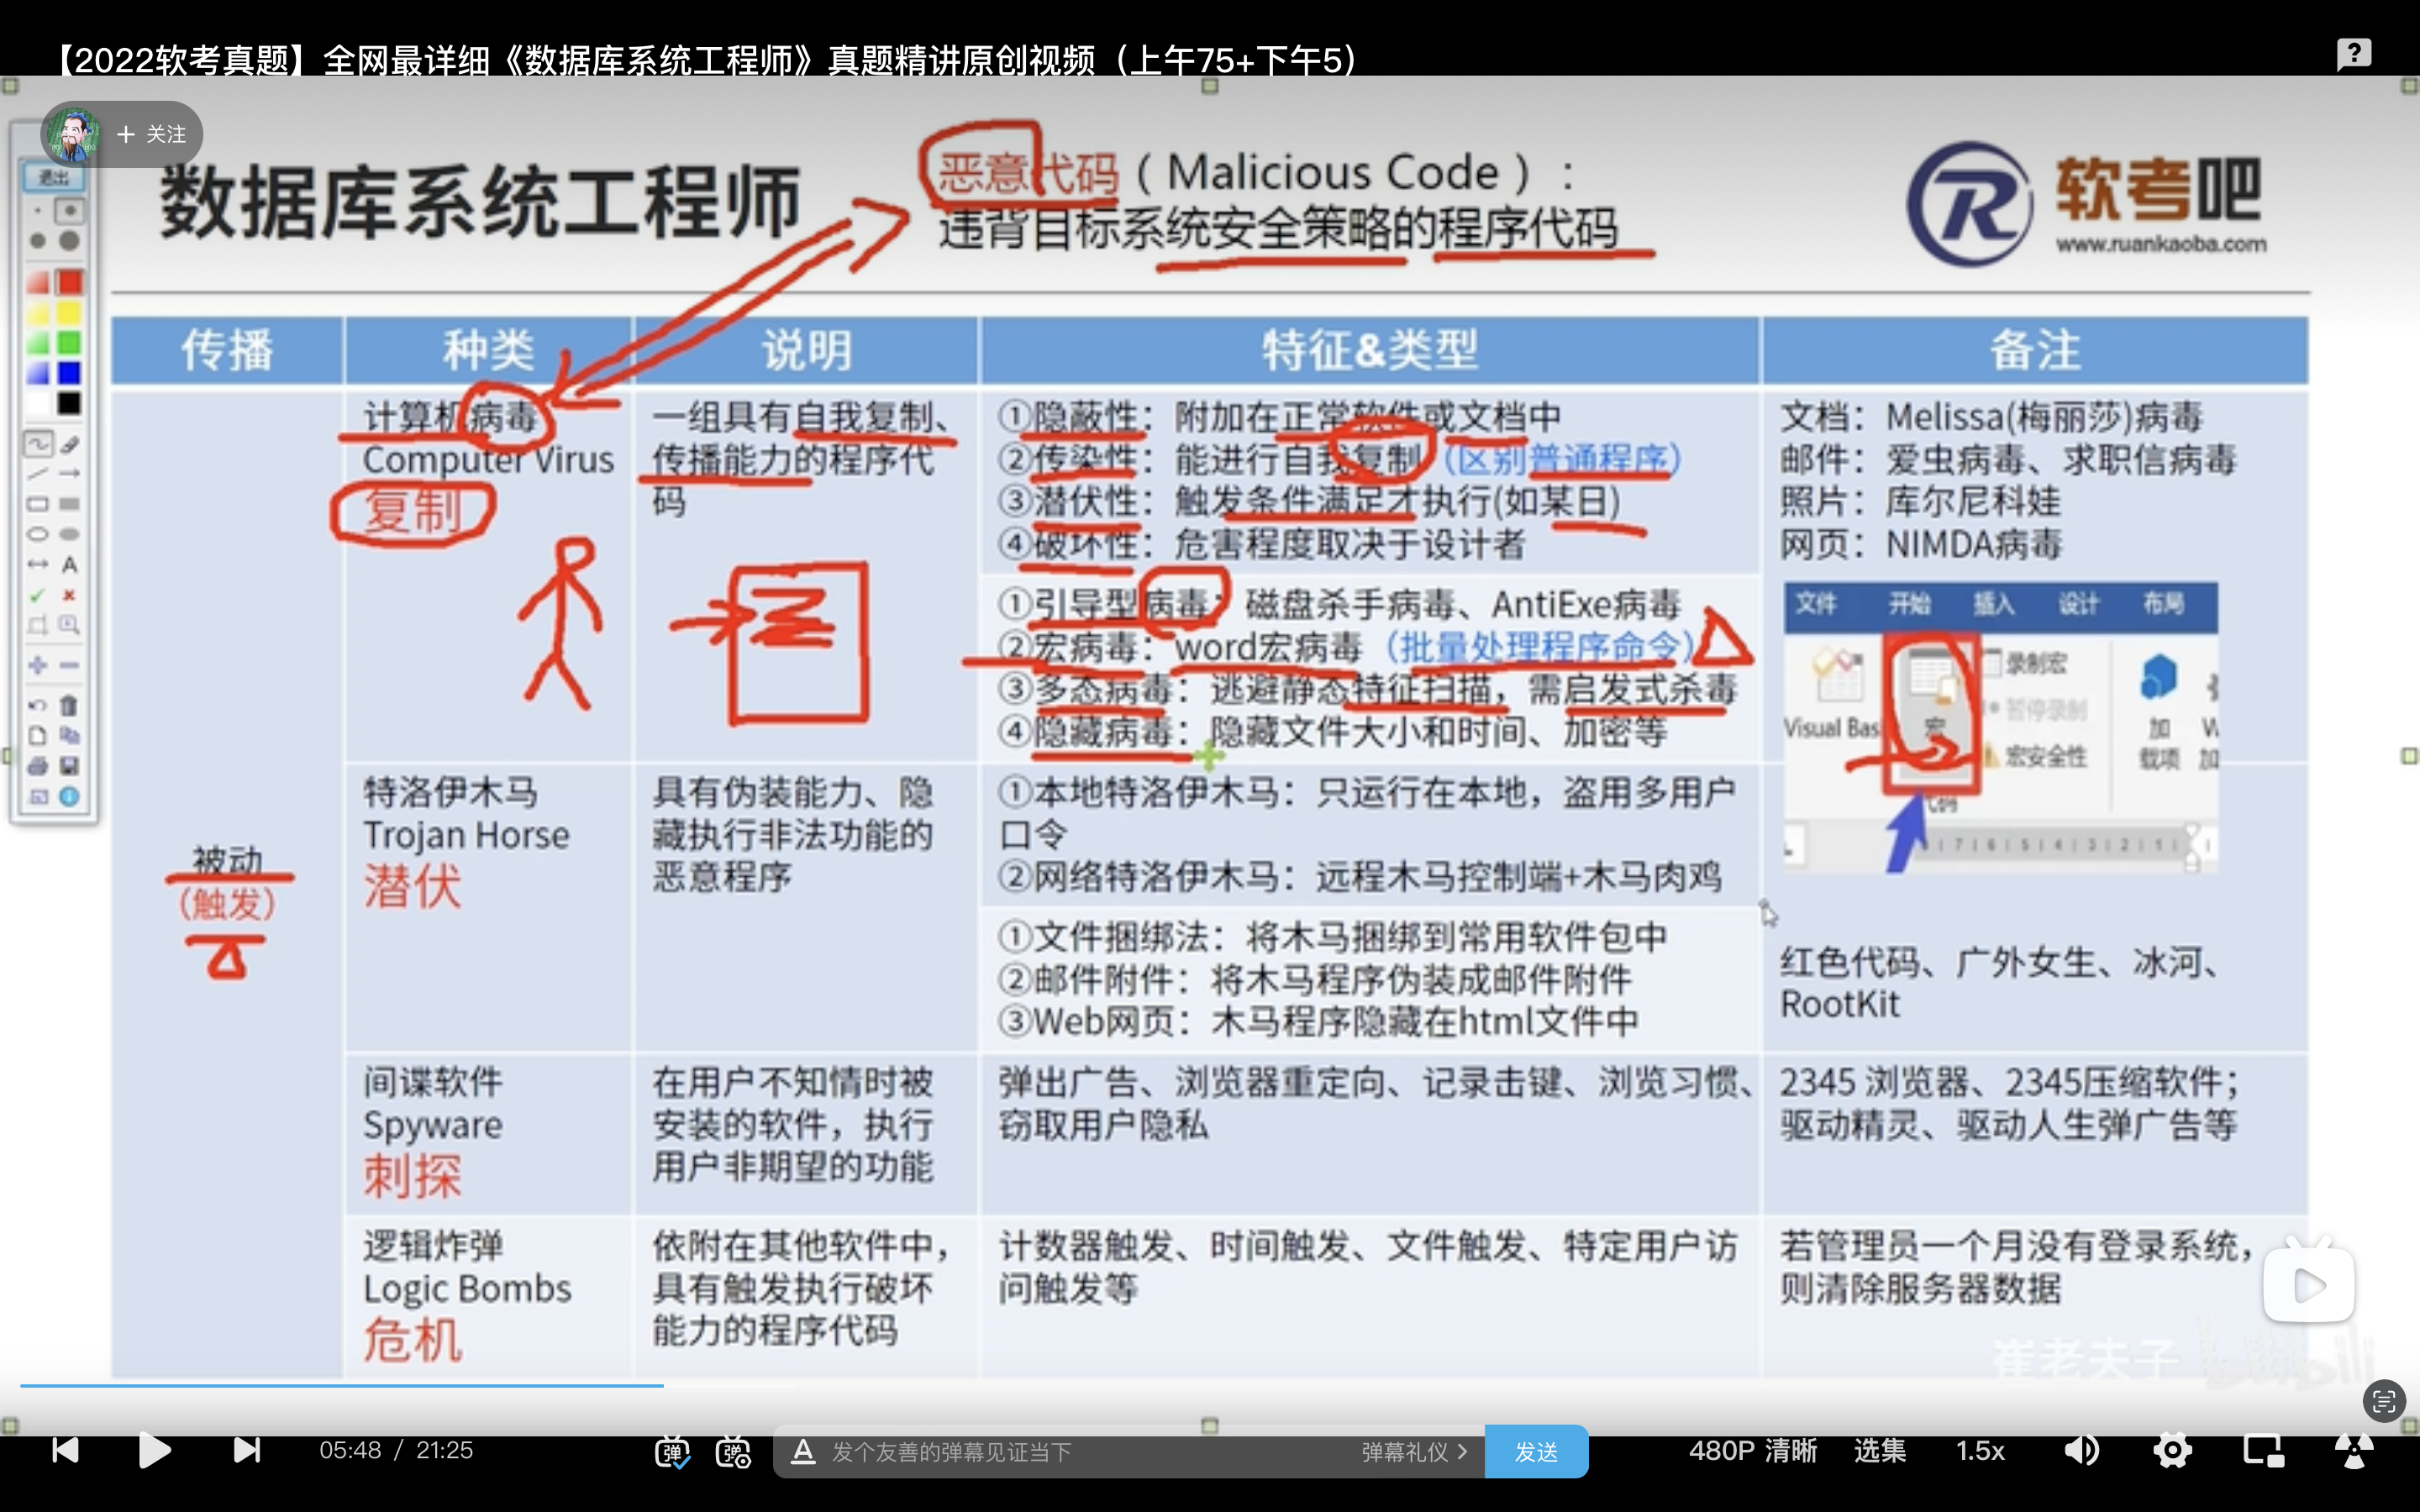Image resolution: width=2420 pixels, height=1512 pixels.
Task: Open the uploader avatar
Action: tap(72, 134)
